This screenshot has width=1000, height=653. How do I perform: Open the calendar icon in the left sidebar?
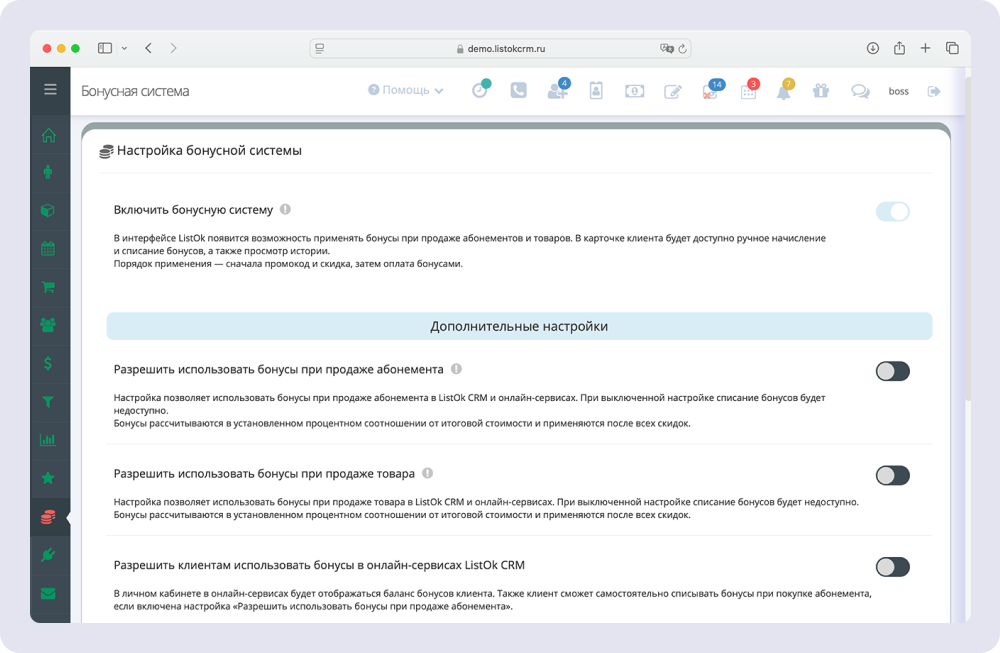[48, 250]
